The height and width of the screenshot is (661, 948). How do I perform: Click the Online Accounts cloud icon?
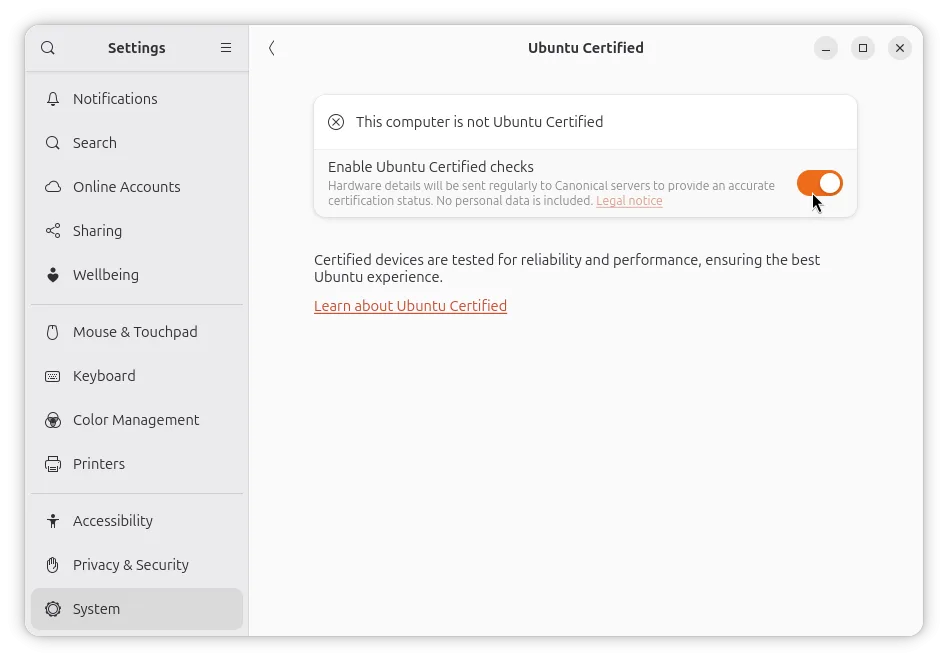[53, 187]
